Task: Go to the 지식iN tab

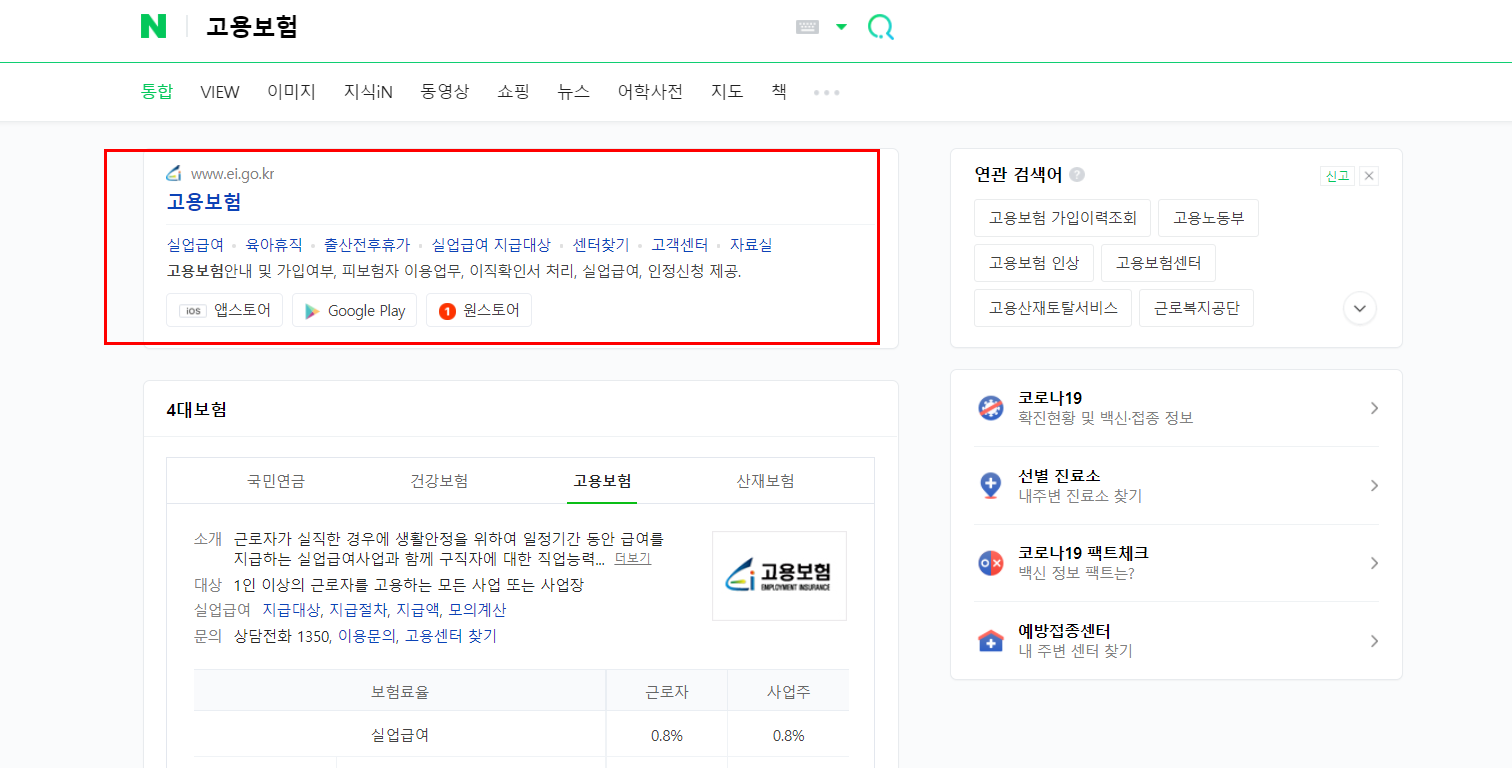Action: point(368,92)
